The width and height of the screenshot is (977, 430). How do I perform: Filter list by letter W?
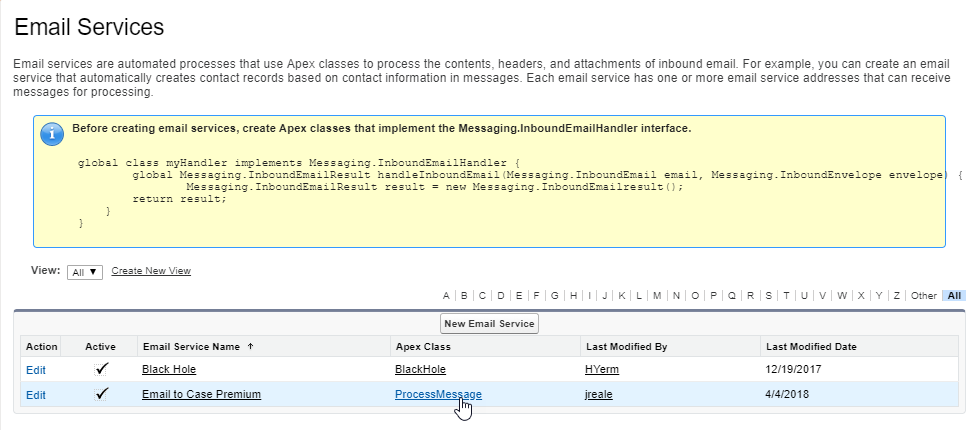click(x=842, y=296)
